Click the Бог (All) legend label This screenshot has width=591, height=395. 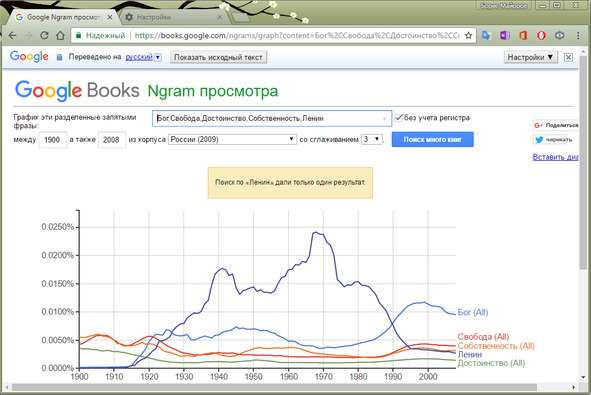pyautogui.click(x=473, y=312)
